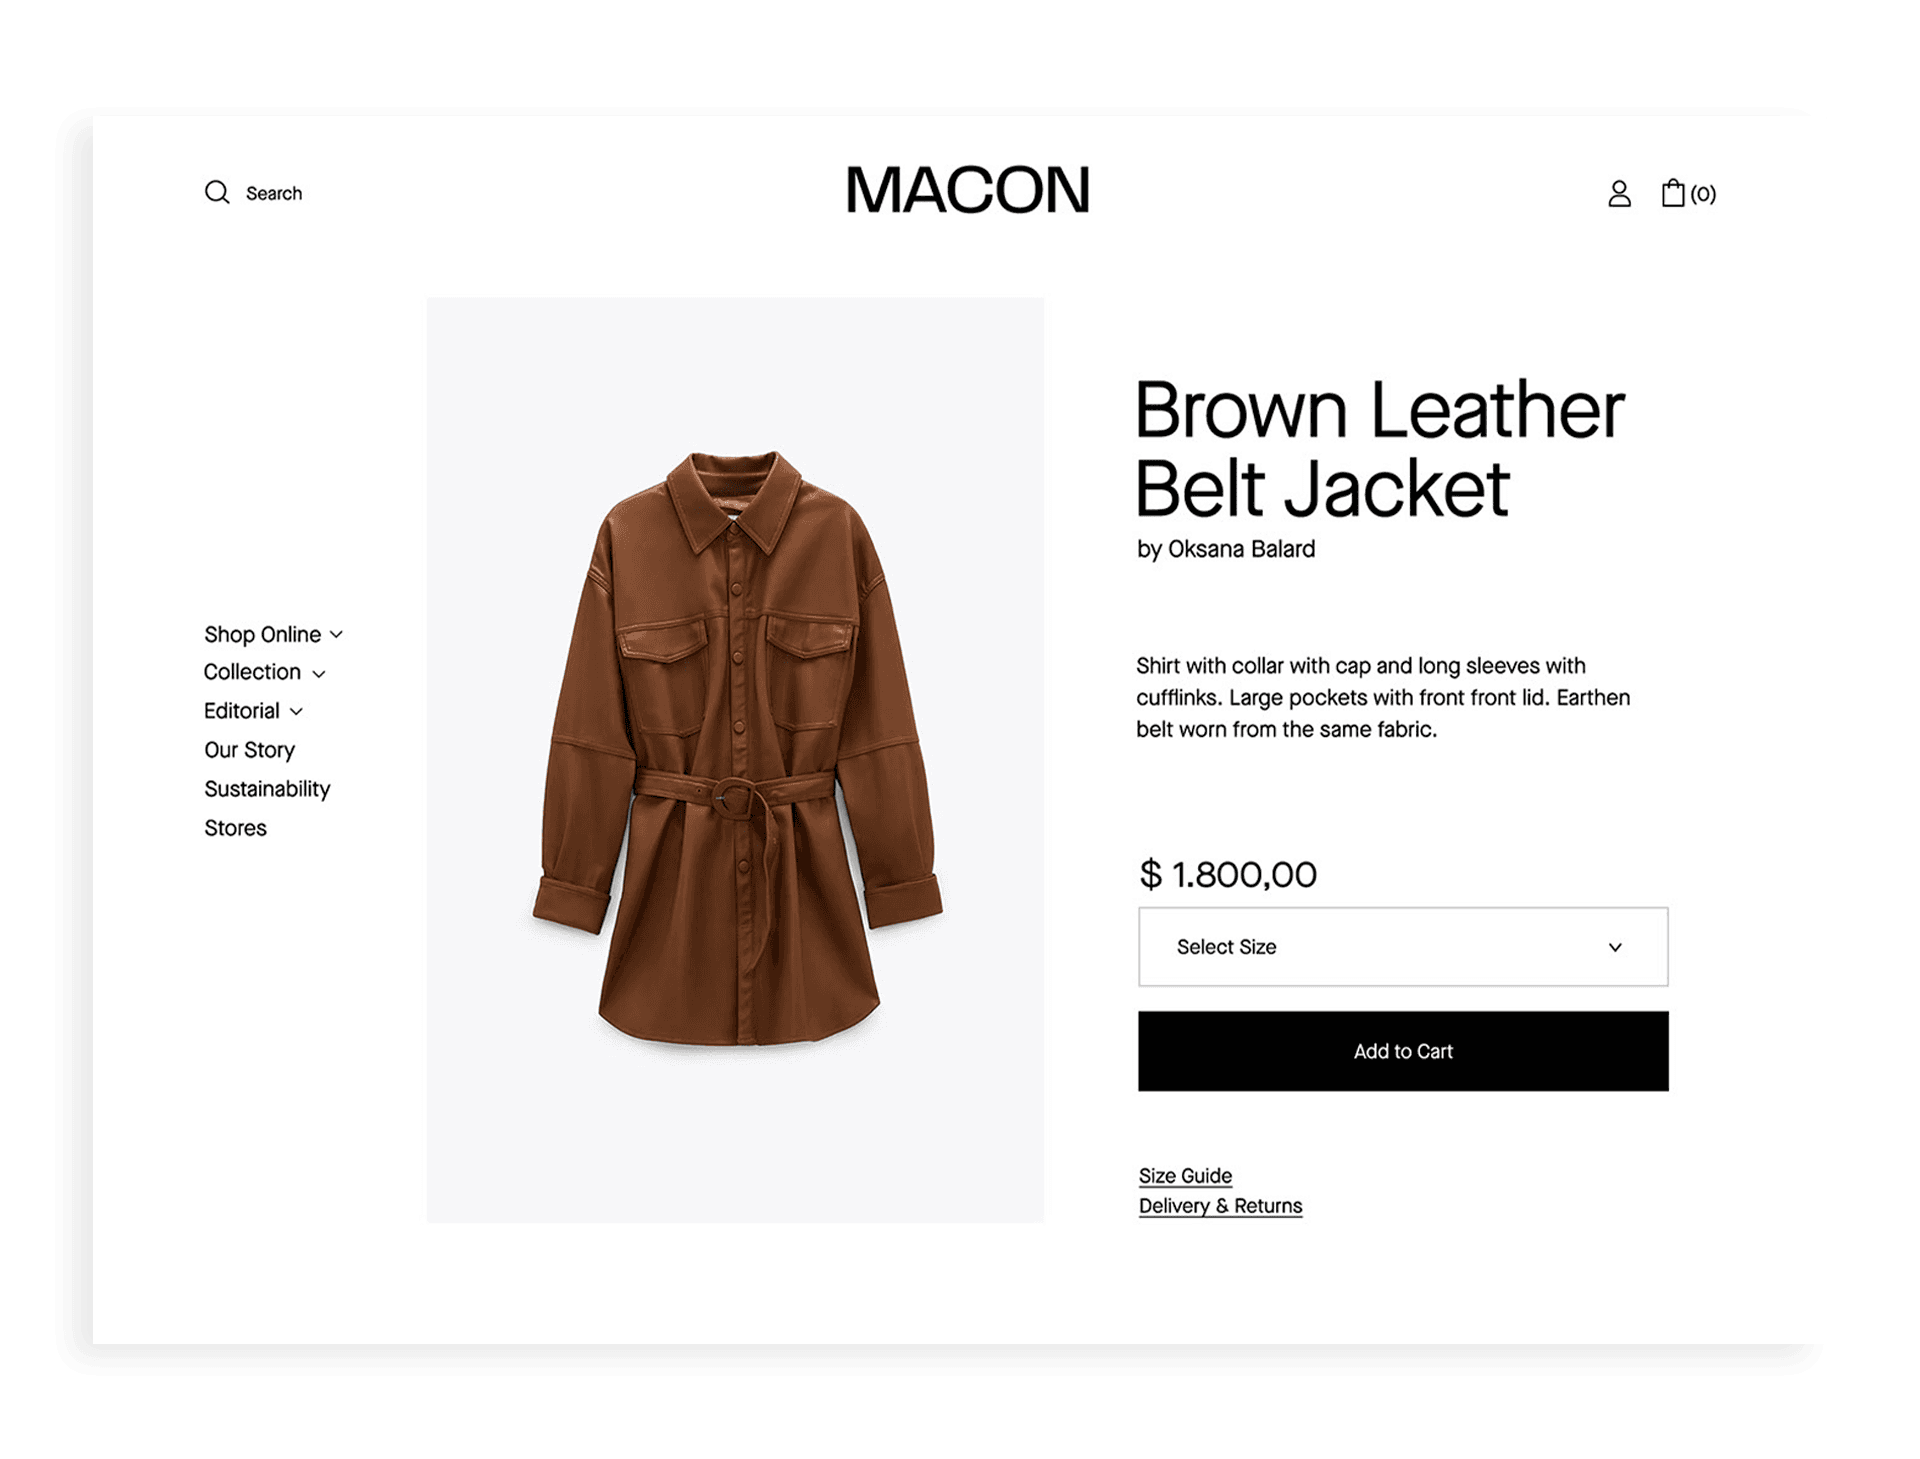Expand the Editorial menu chevron
Image resolution: width=1920 pixels, height=1459 pixels.
tap(296, 712)
